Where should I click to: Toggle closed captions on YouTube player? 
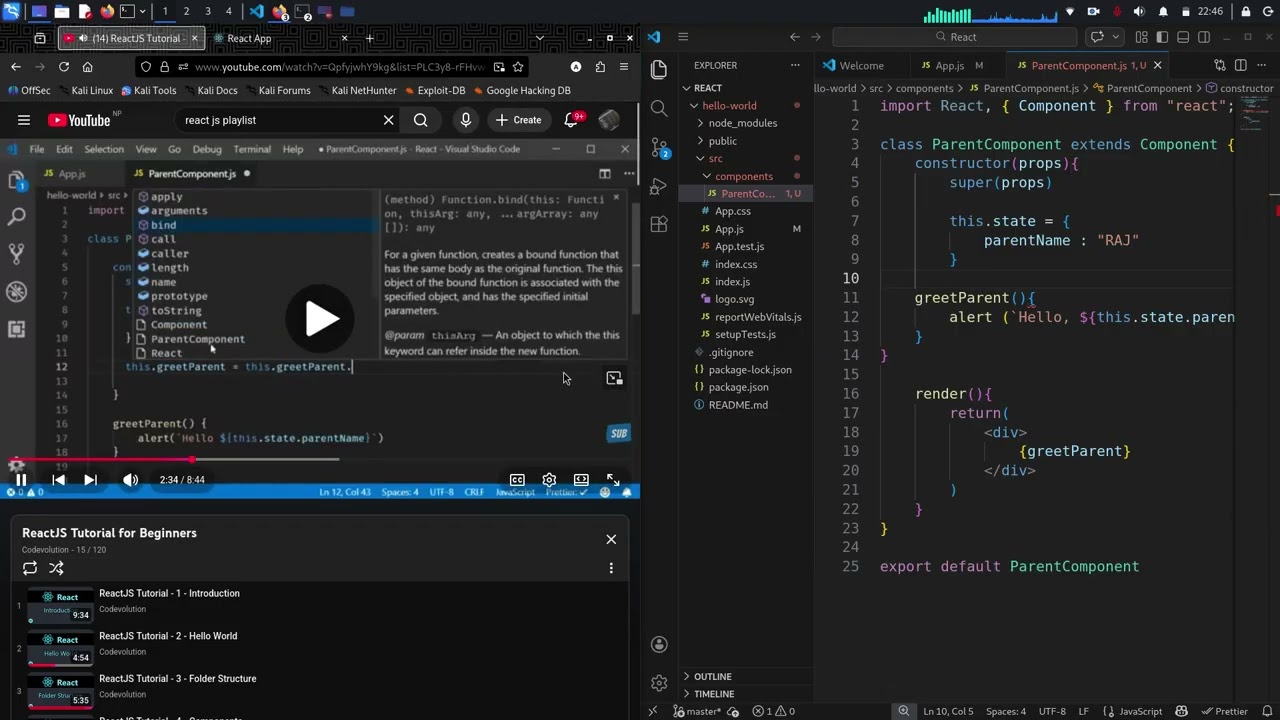click(x=517, y=480)
